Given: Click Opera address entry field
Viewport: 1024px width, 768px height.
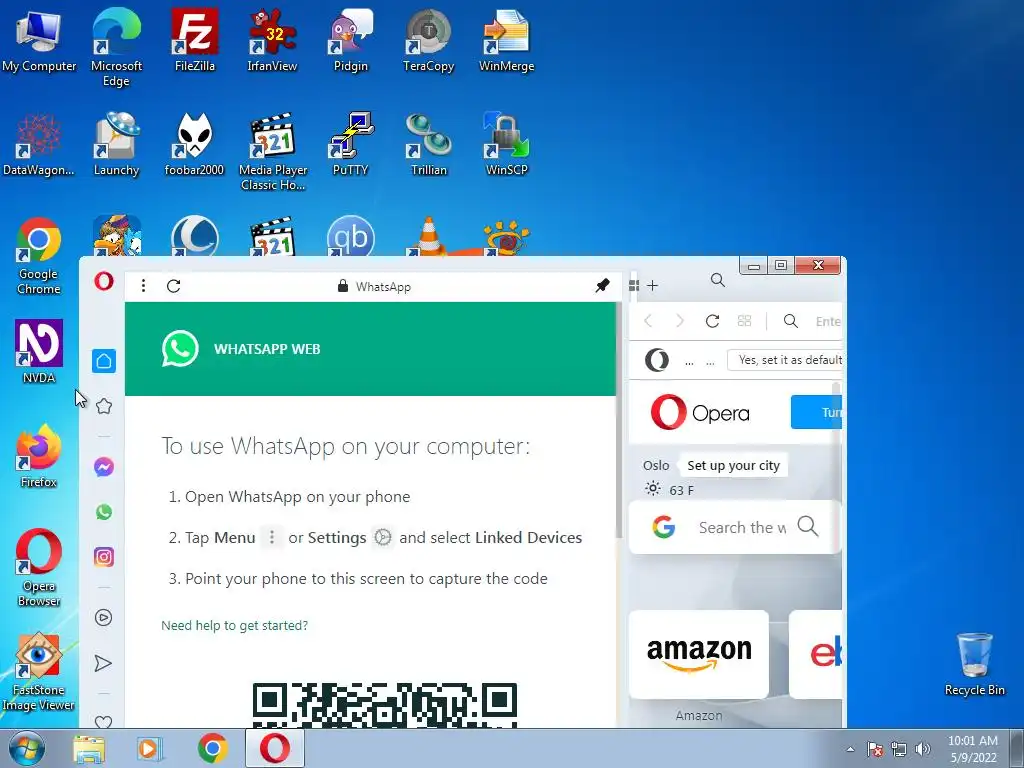Looking at the screenshot, I should coord(827,321).
